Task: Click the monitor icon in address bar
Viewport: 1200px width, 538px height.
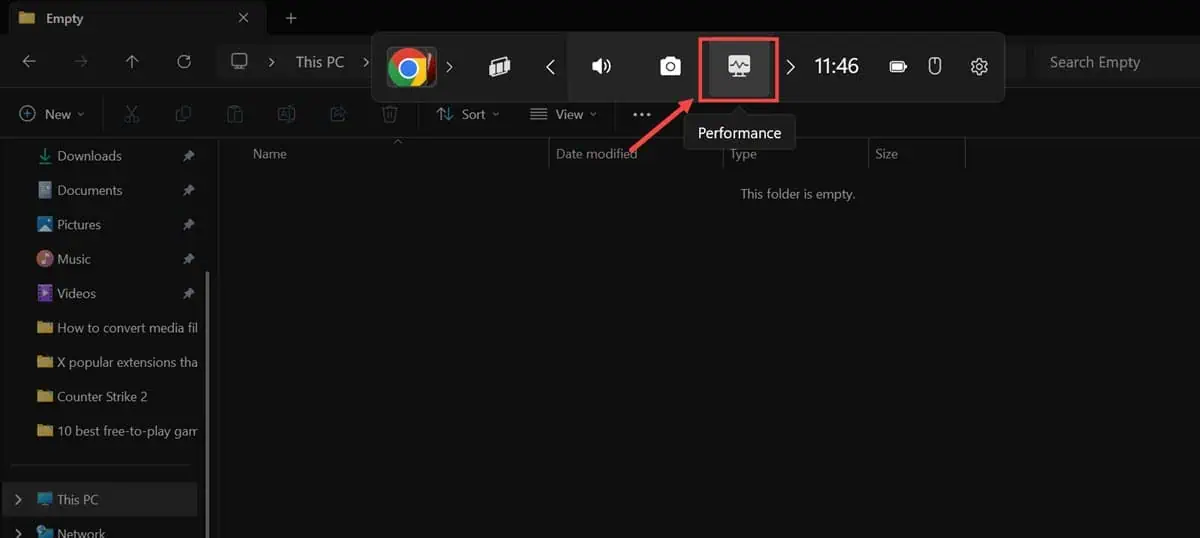Action: pos(239,62)
